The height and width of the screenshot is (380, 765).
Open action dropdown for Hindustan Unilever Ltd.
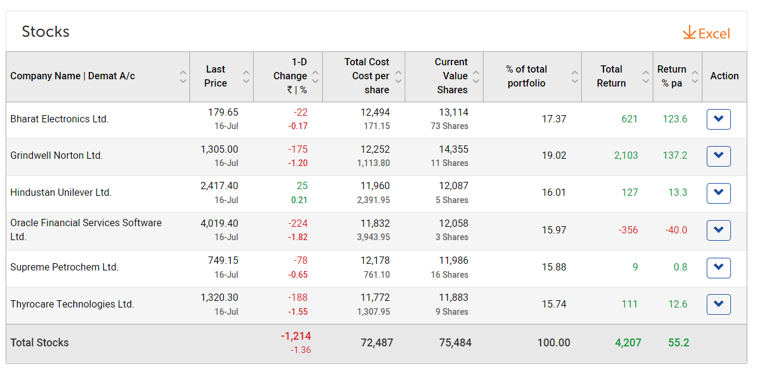pyautogui.click(x=718, y=193)
